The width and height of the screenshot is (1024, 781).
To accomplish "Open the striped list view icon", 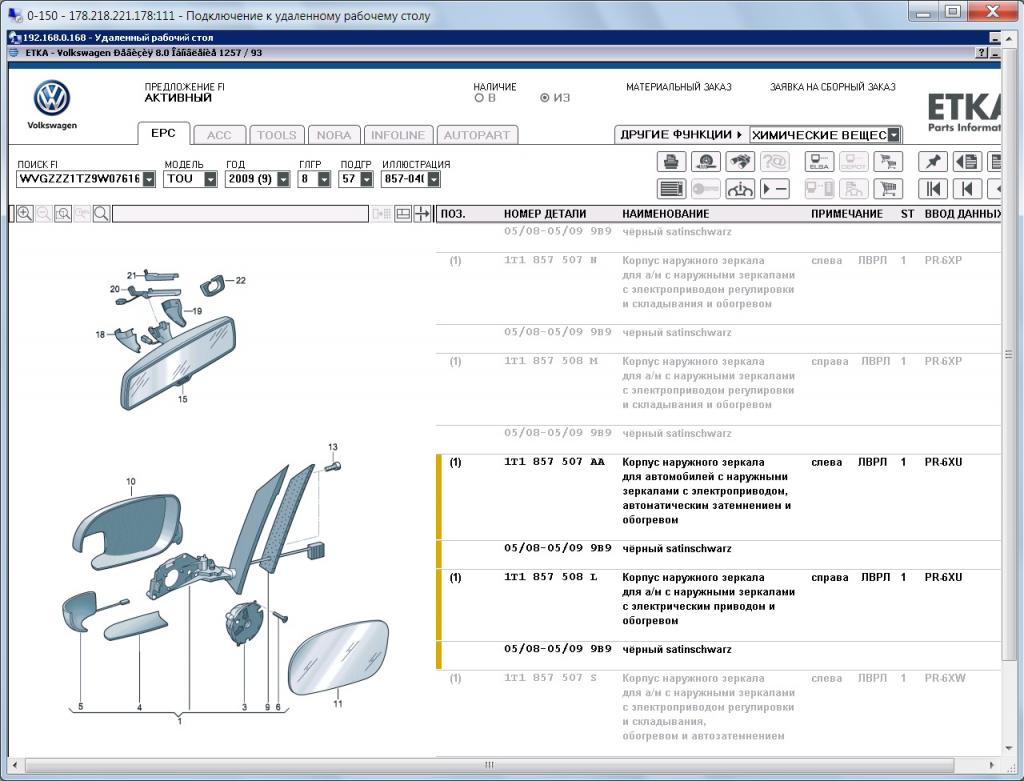I will point(671,189).
